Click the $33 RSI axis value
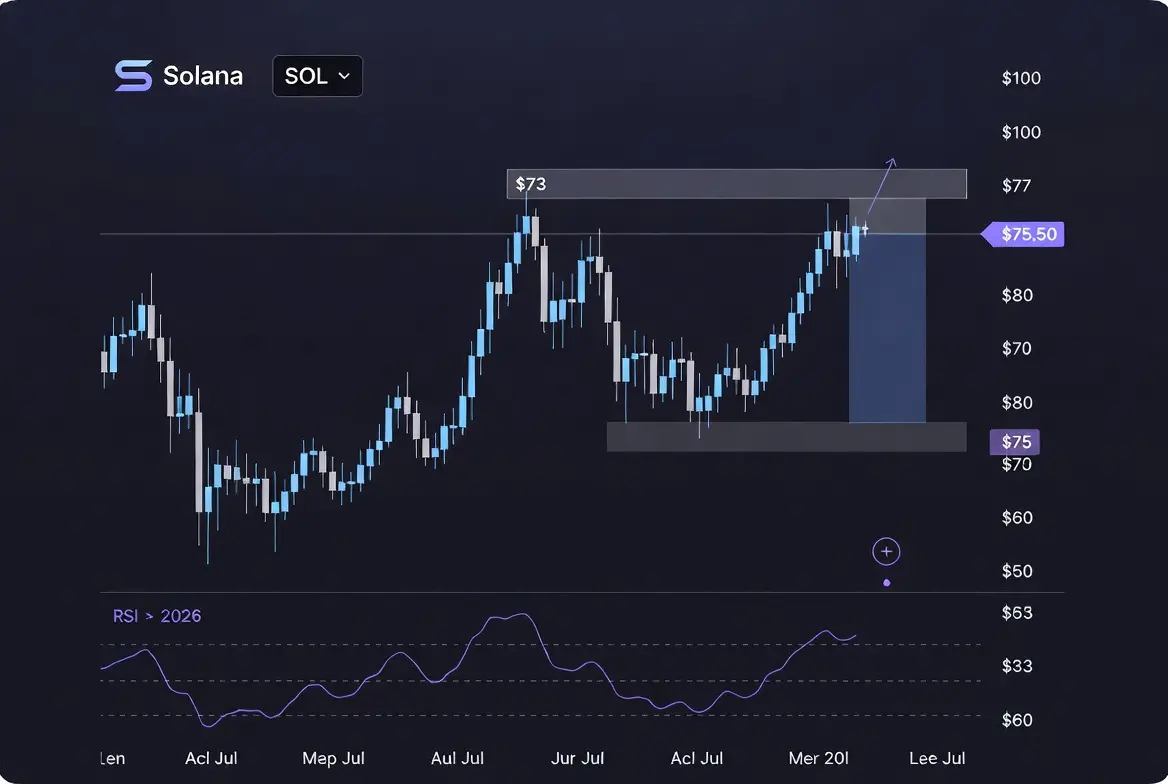The image size is (1168, 784). click(1017, 666)
